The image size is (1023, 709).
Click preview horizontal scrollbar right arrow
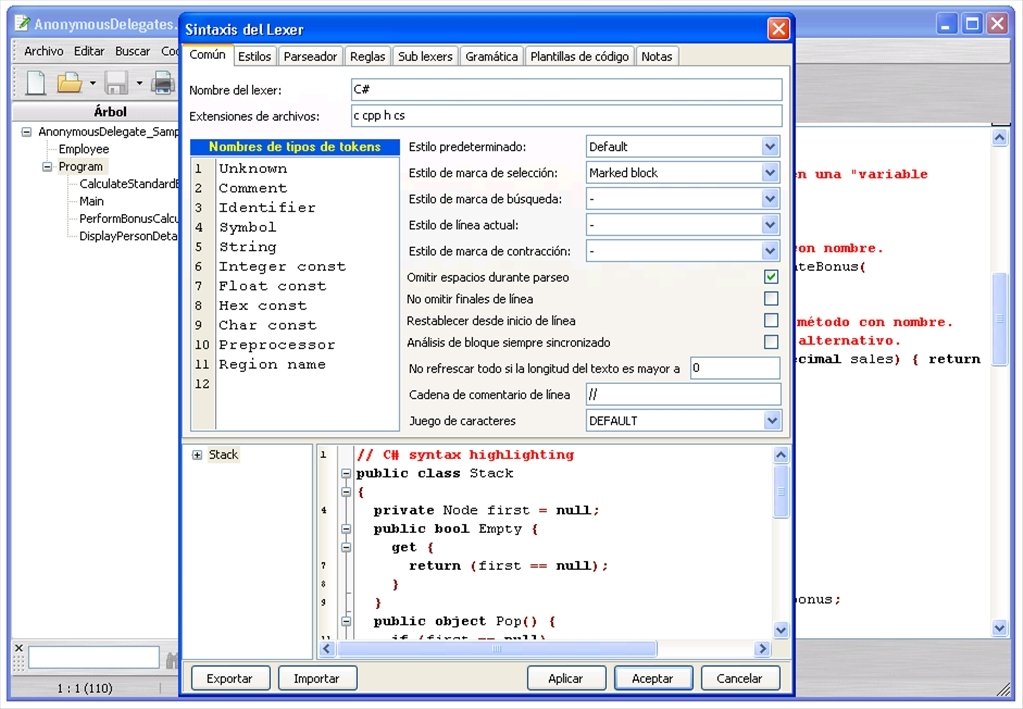click(762, 648)
